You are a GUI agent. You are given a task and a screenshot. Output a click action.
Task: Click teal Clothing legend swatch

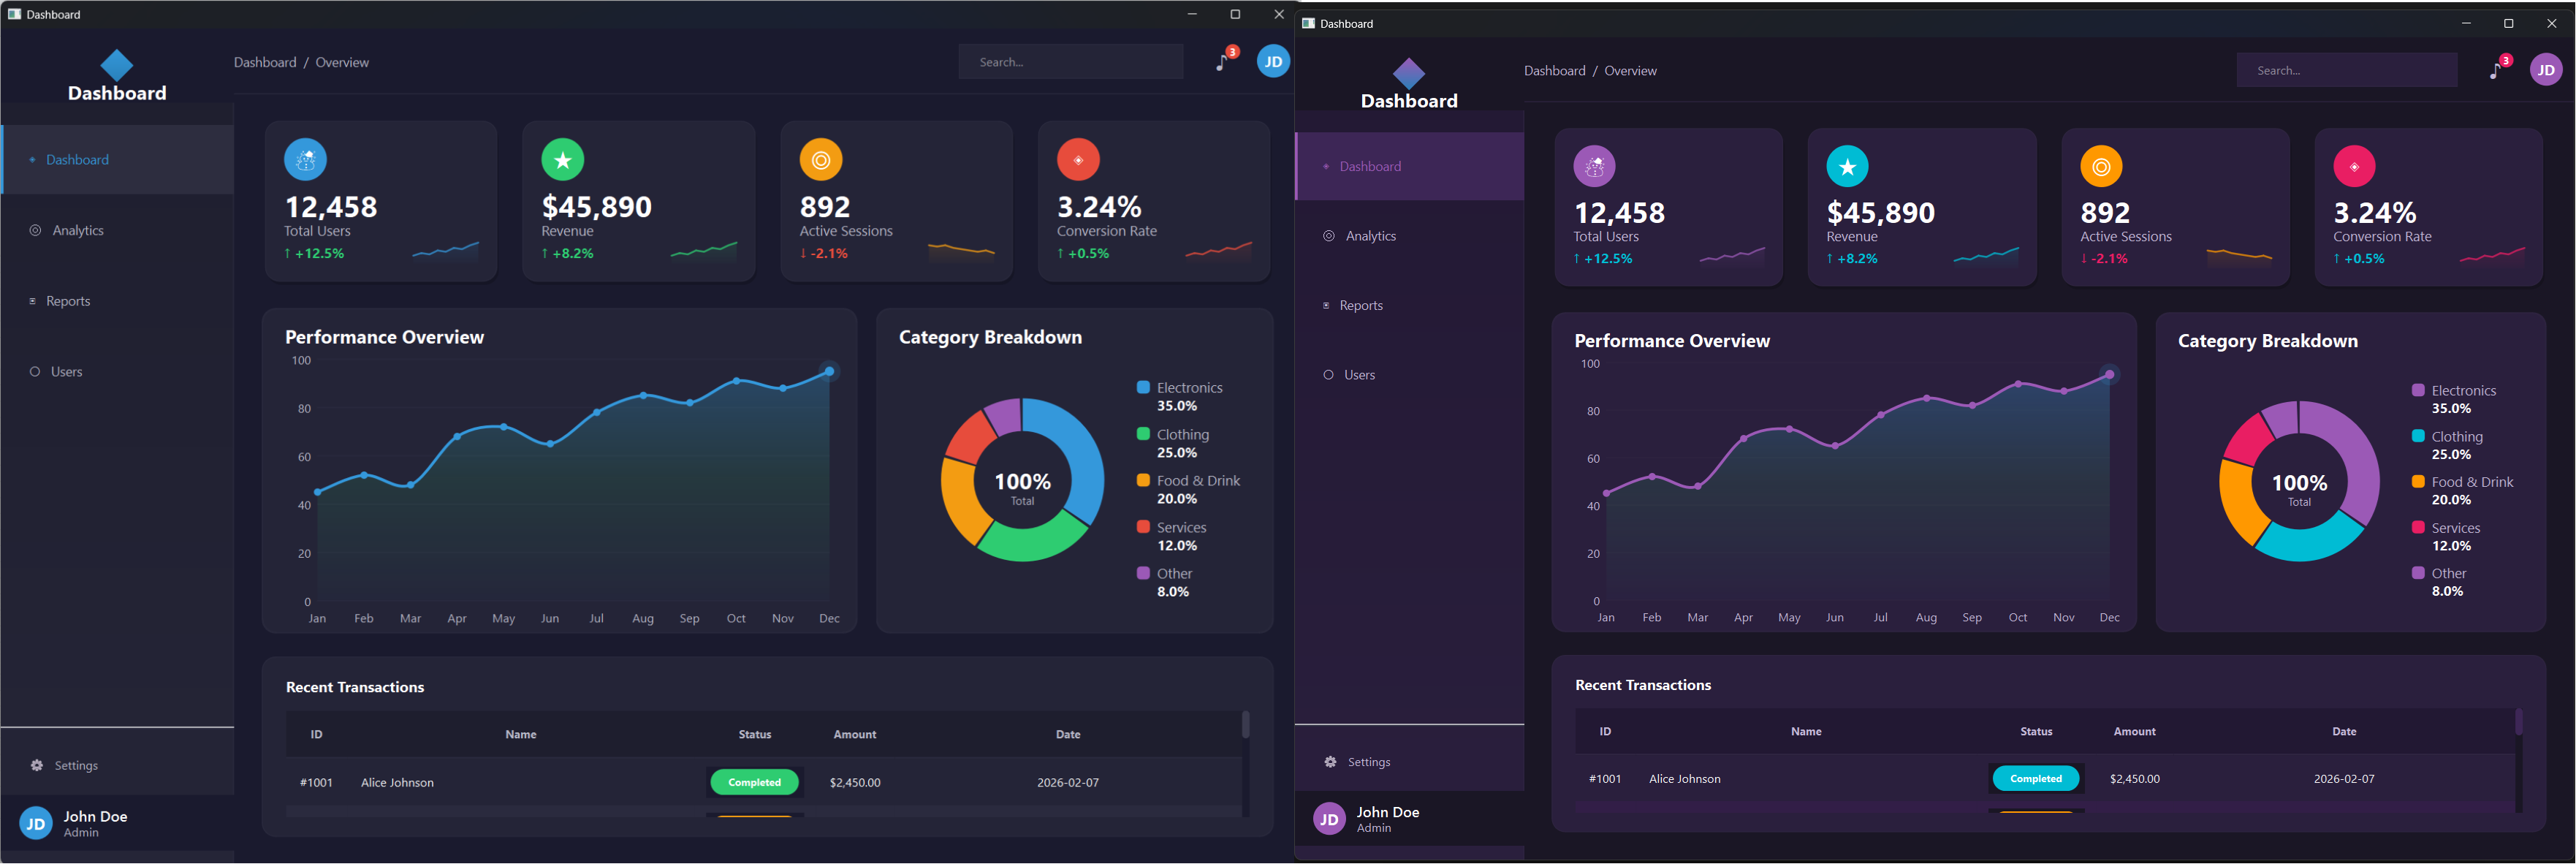pyautogui.click(x=2418, y=436)
